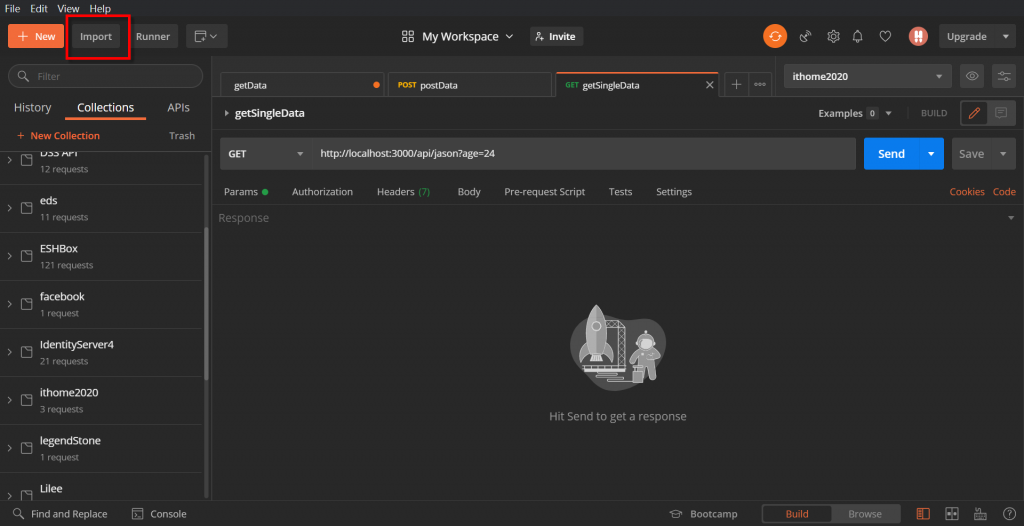Switch to the History tab

[33, 108]
